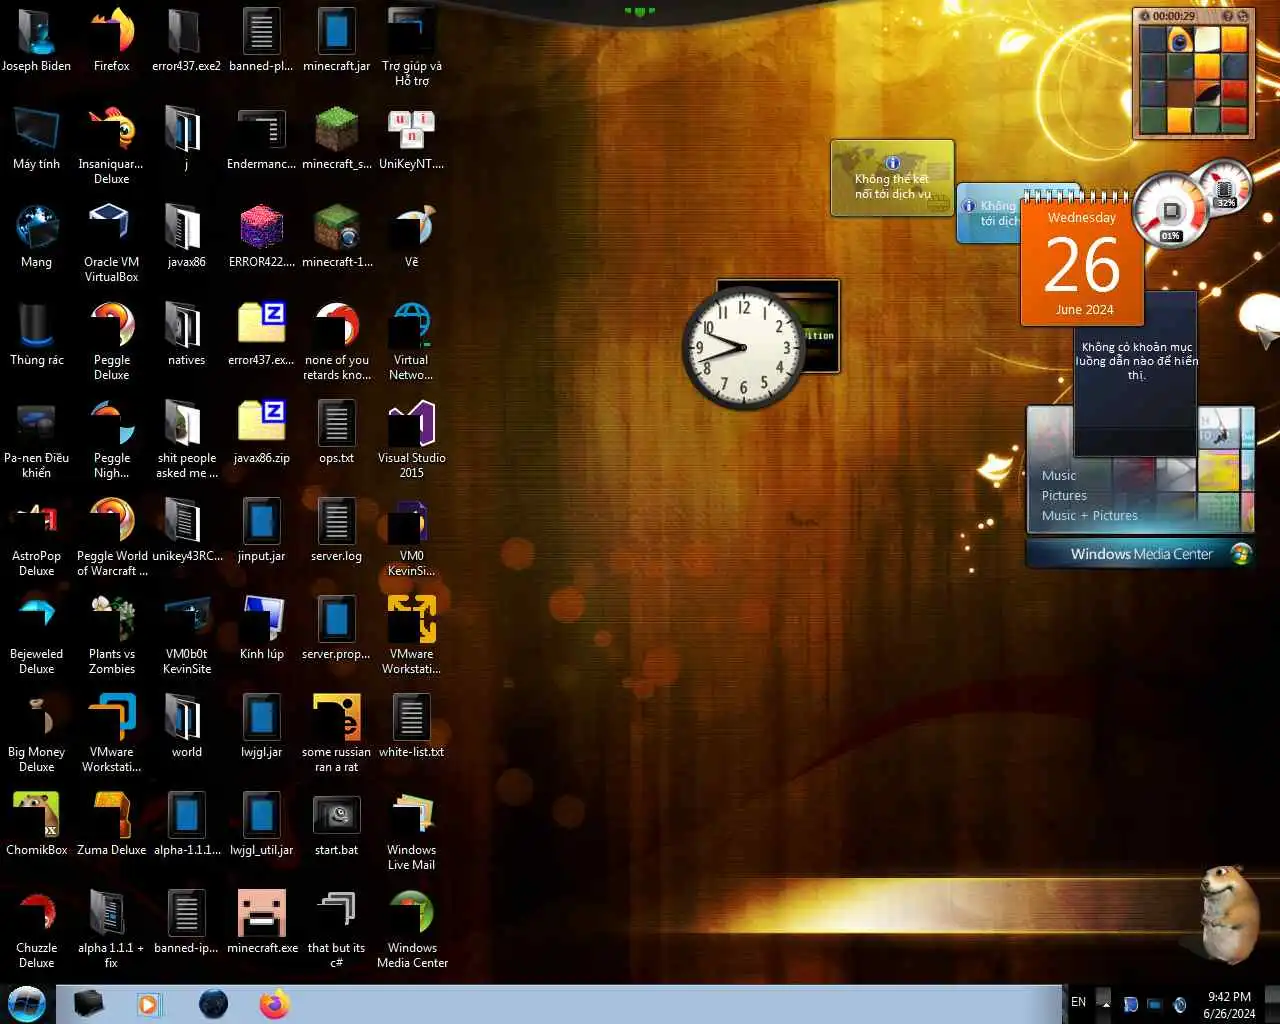
Task: Open the start.bat file icon
Action: [337, 824]
